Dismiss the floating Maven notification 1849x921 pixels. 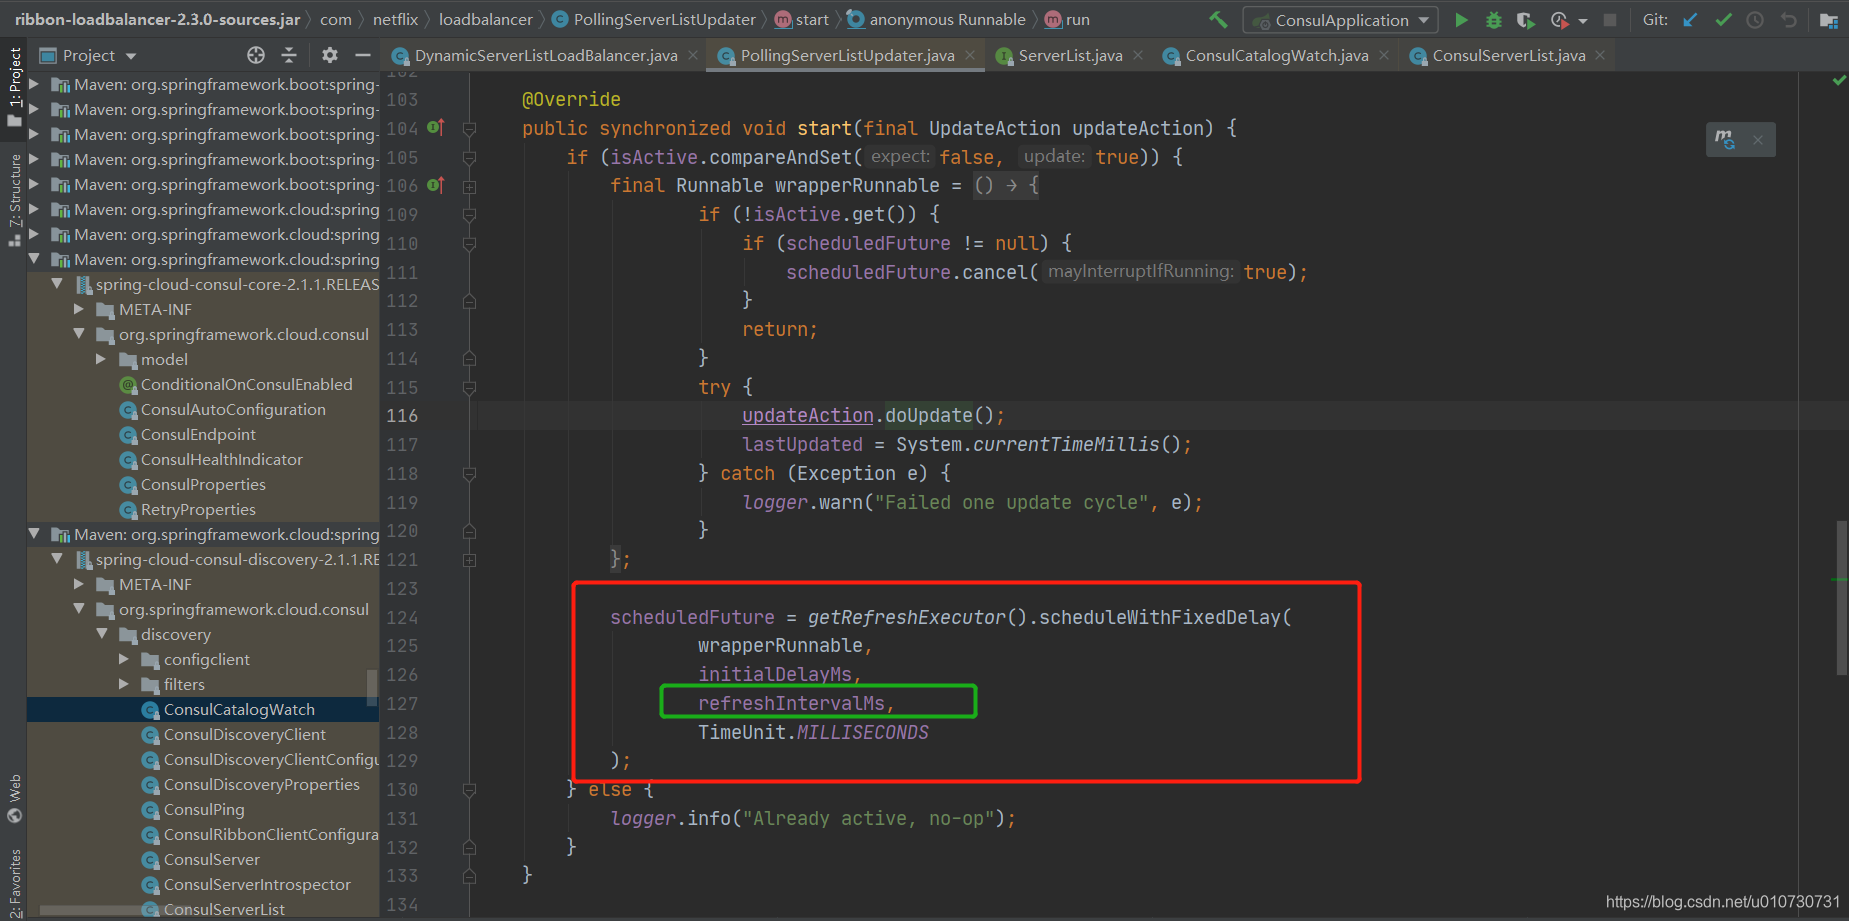tap(1757, 140)
